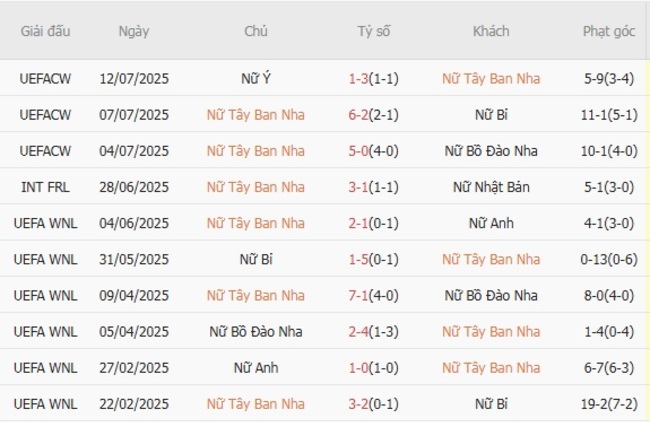Select the Chủ column header
Image resolution: width=650 pixels, height=427 pixels.
coord(255,31)
